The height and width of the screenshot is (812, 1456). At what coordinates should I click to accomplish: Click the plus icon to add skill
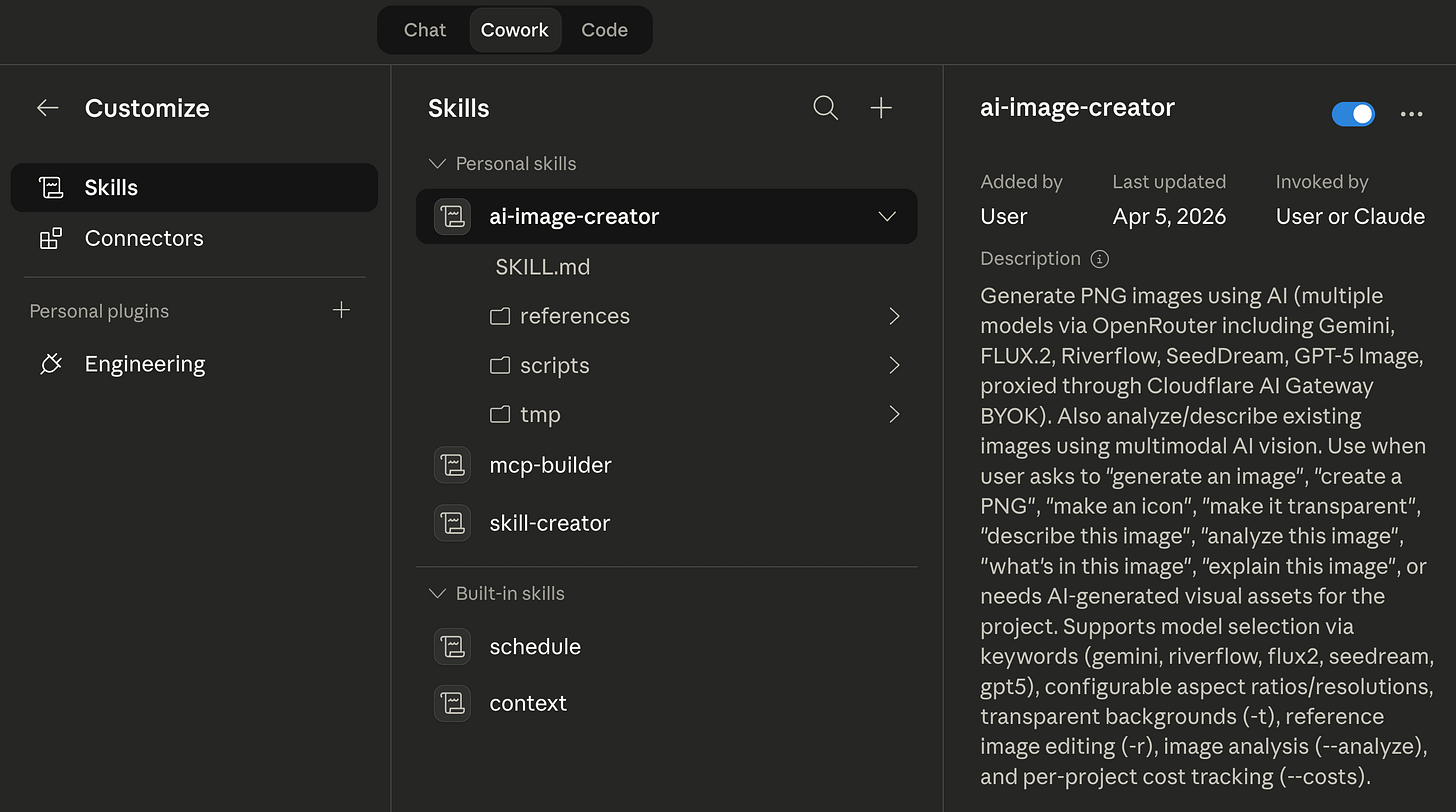pos(881,108)
